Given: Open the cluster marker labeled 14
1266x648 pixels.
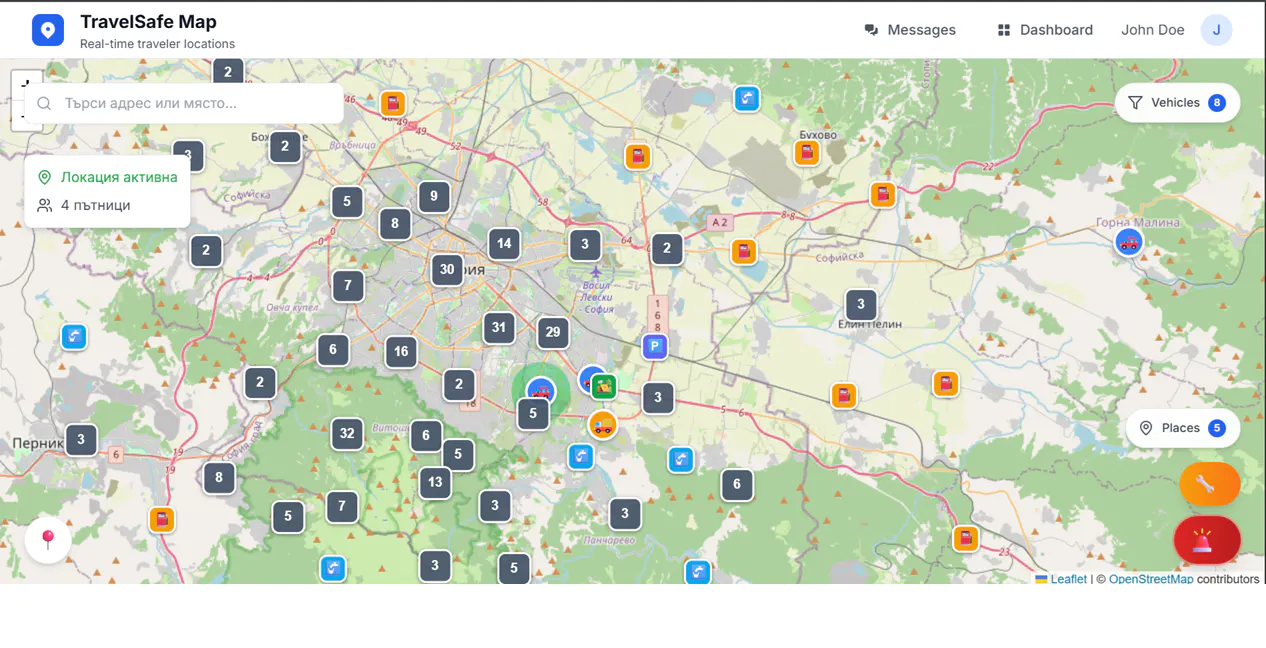Looking at the screenshot, I should [504, 243].
